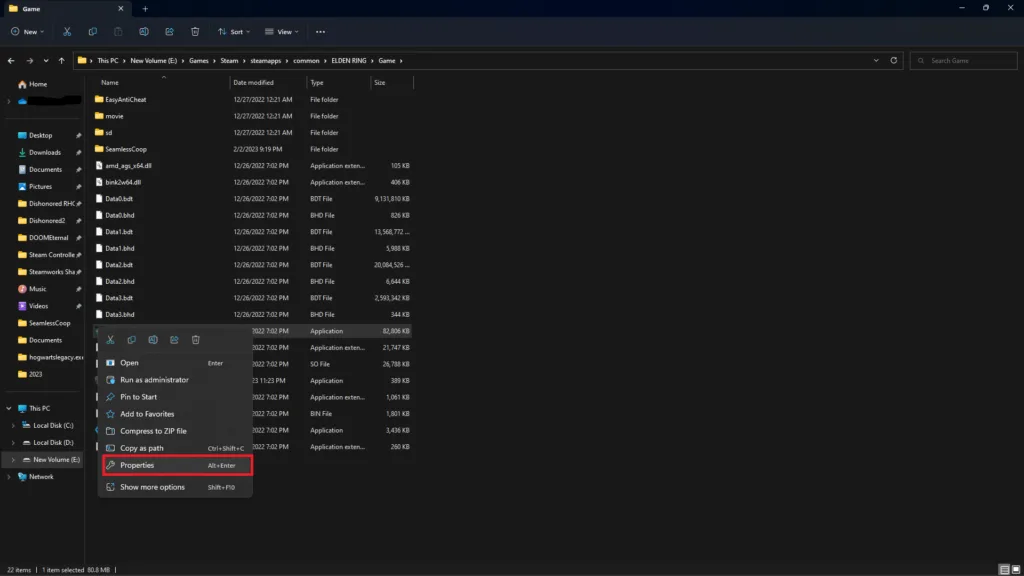The width and height of the screenshot is (1024, 576).
Task: Open the three-dot See more menu
Action: (320, 32)
